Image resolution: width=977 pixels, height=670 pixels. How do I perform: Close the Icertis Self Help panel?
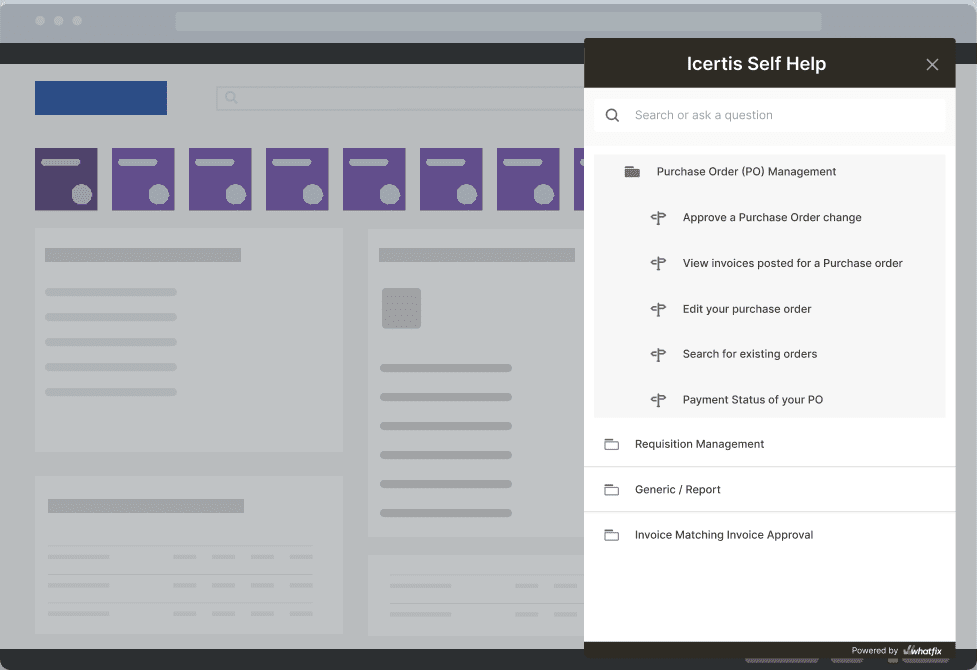932,65
